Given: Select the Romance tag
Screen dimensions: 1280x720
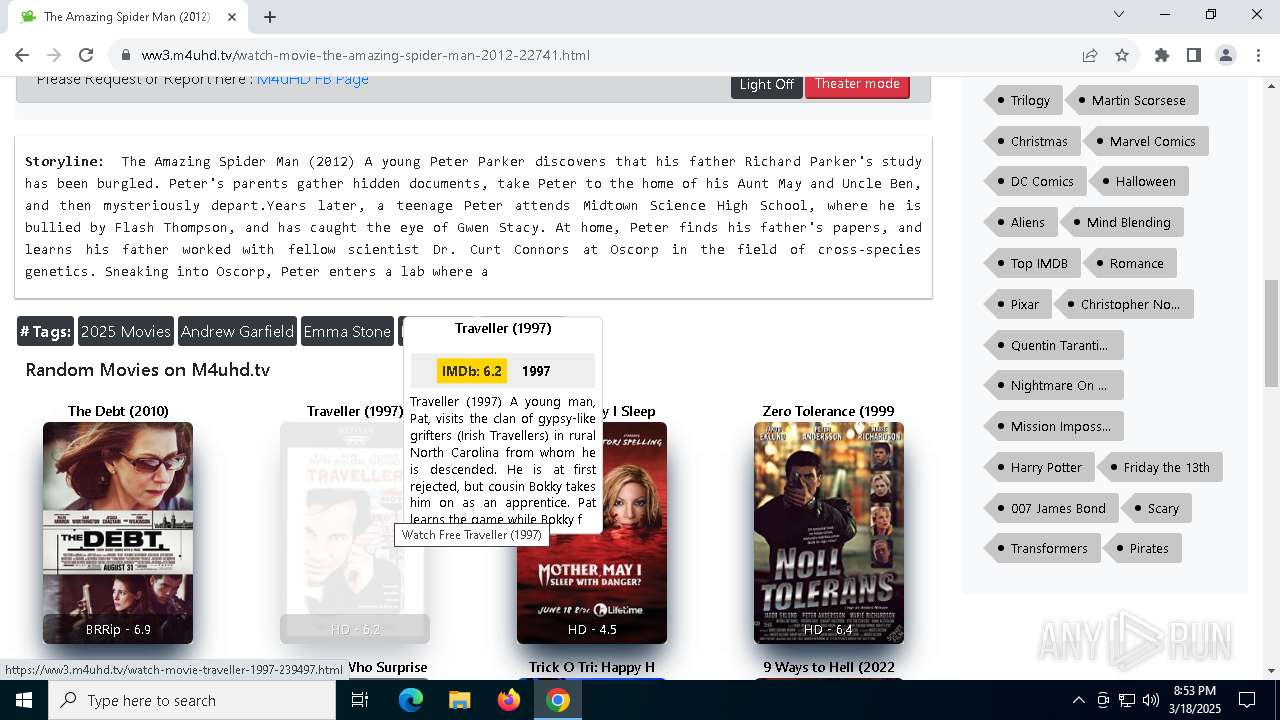Looking at the screenshot, I should [1130, 263].
